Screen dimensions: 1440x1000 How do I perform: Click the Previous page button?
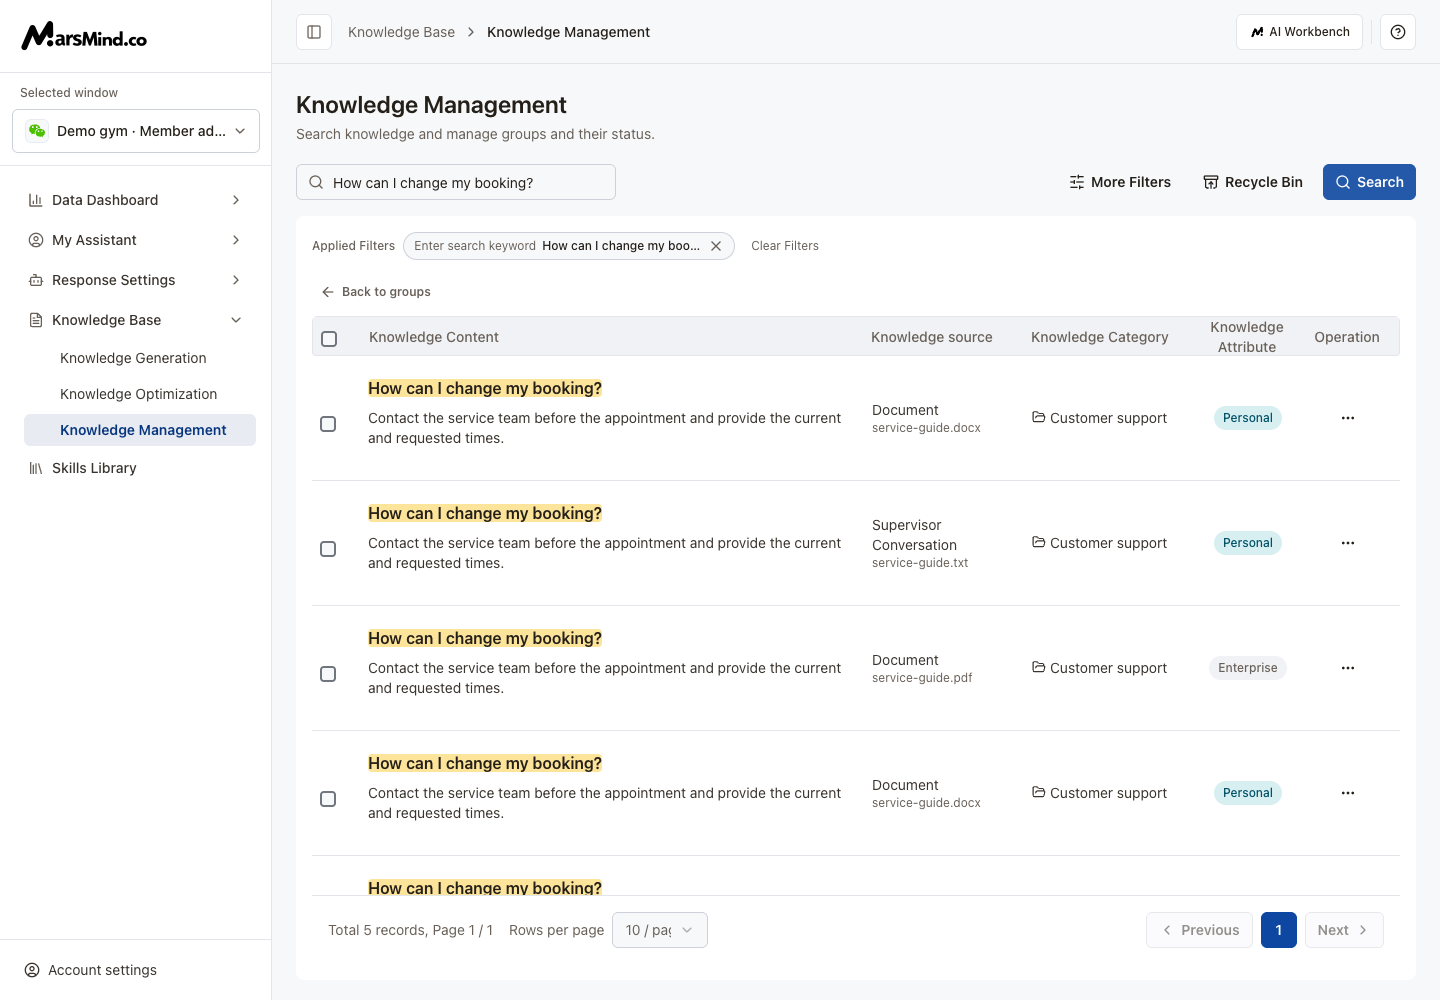(1200, 930)
